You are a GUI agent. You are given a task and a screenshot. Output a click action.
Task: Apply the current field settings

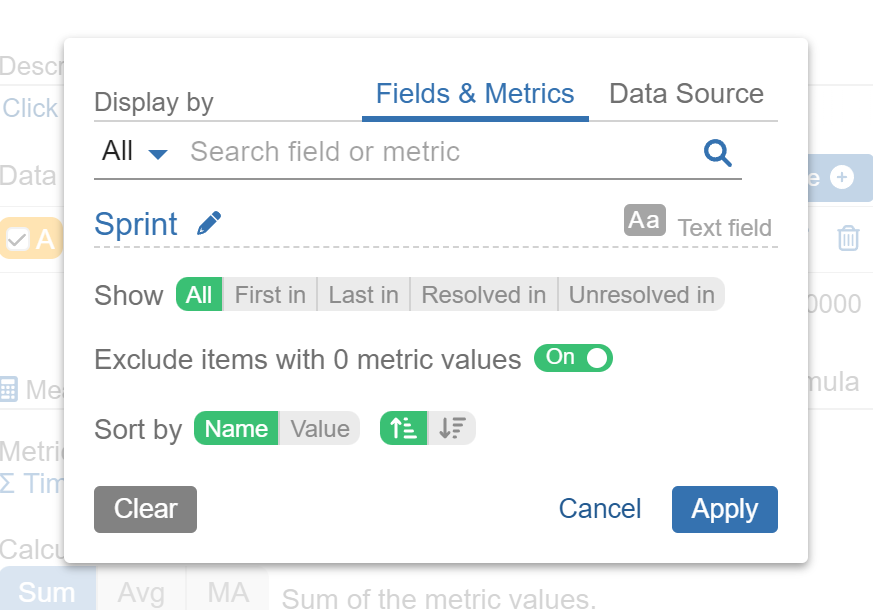click(x=724, y=509)
